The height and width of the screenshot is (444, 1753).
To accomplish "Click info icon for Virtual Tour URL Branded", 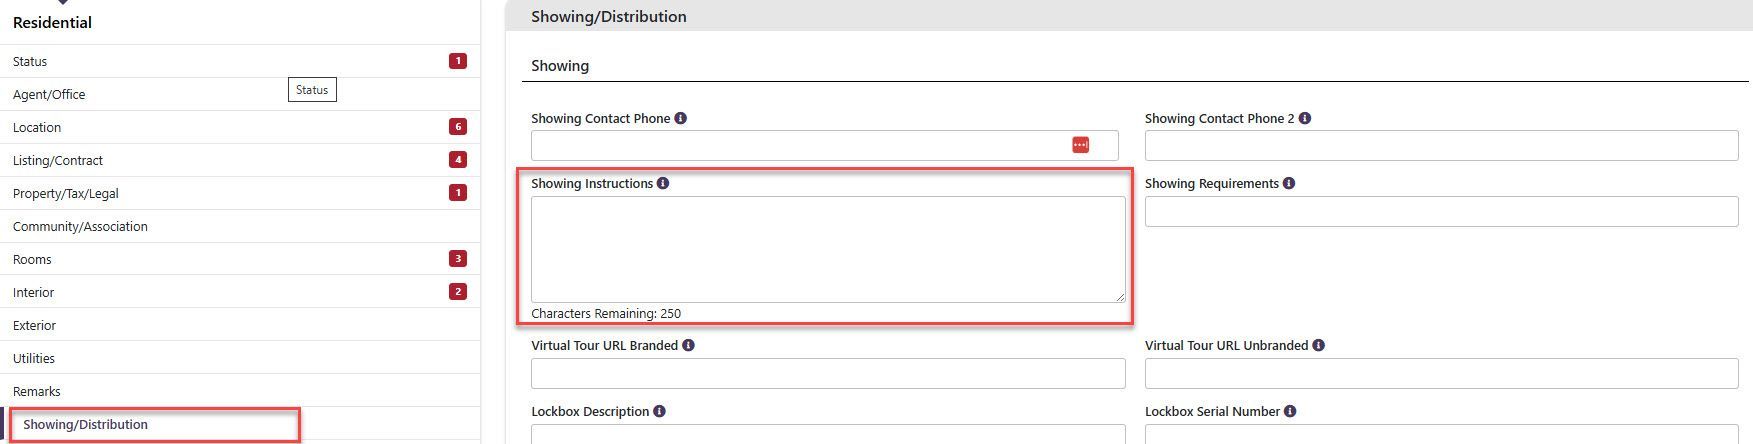I will point(688,345).
